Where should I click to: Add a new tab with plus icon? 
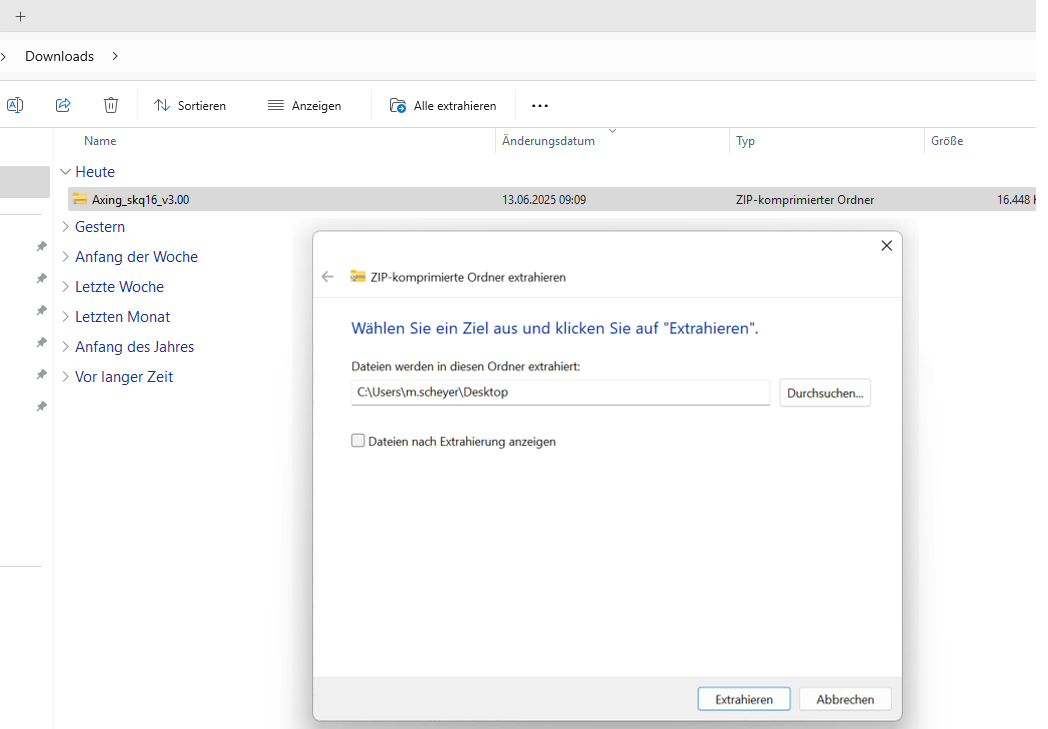21,17
